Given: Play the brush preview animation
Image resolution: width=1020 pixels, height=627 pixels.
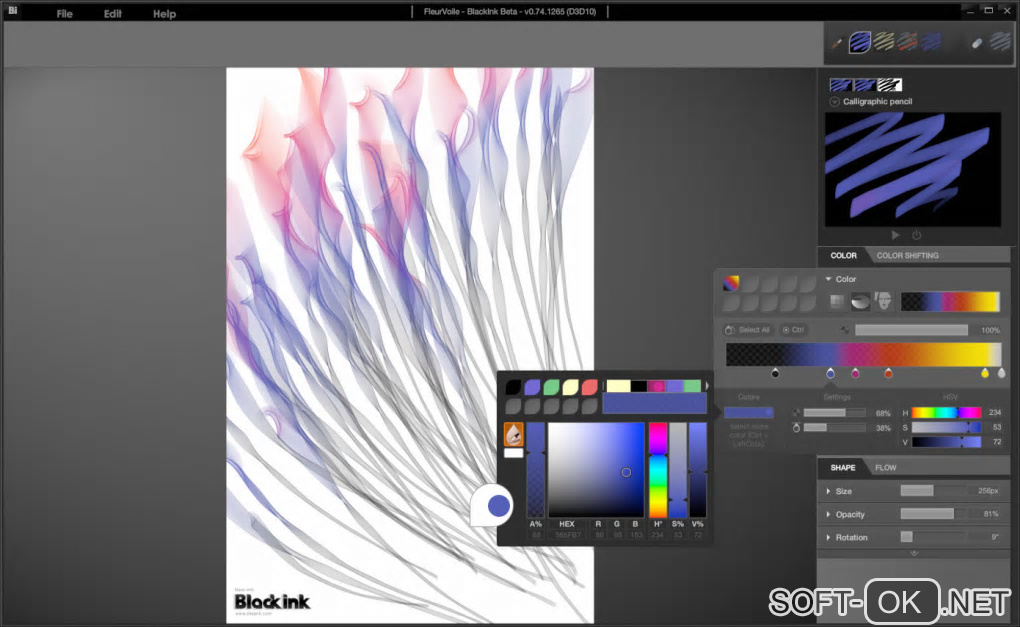Looking at the screenshot, I should pos(896,235).
